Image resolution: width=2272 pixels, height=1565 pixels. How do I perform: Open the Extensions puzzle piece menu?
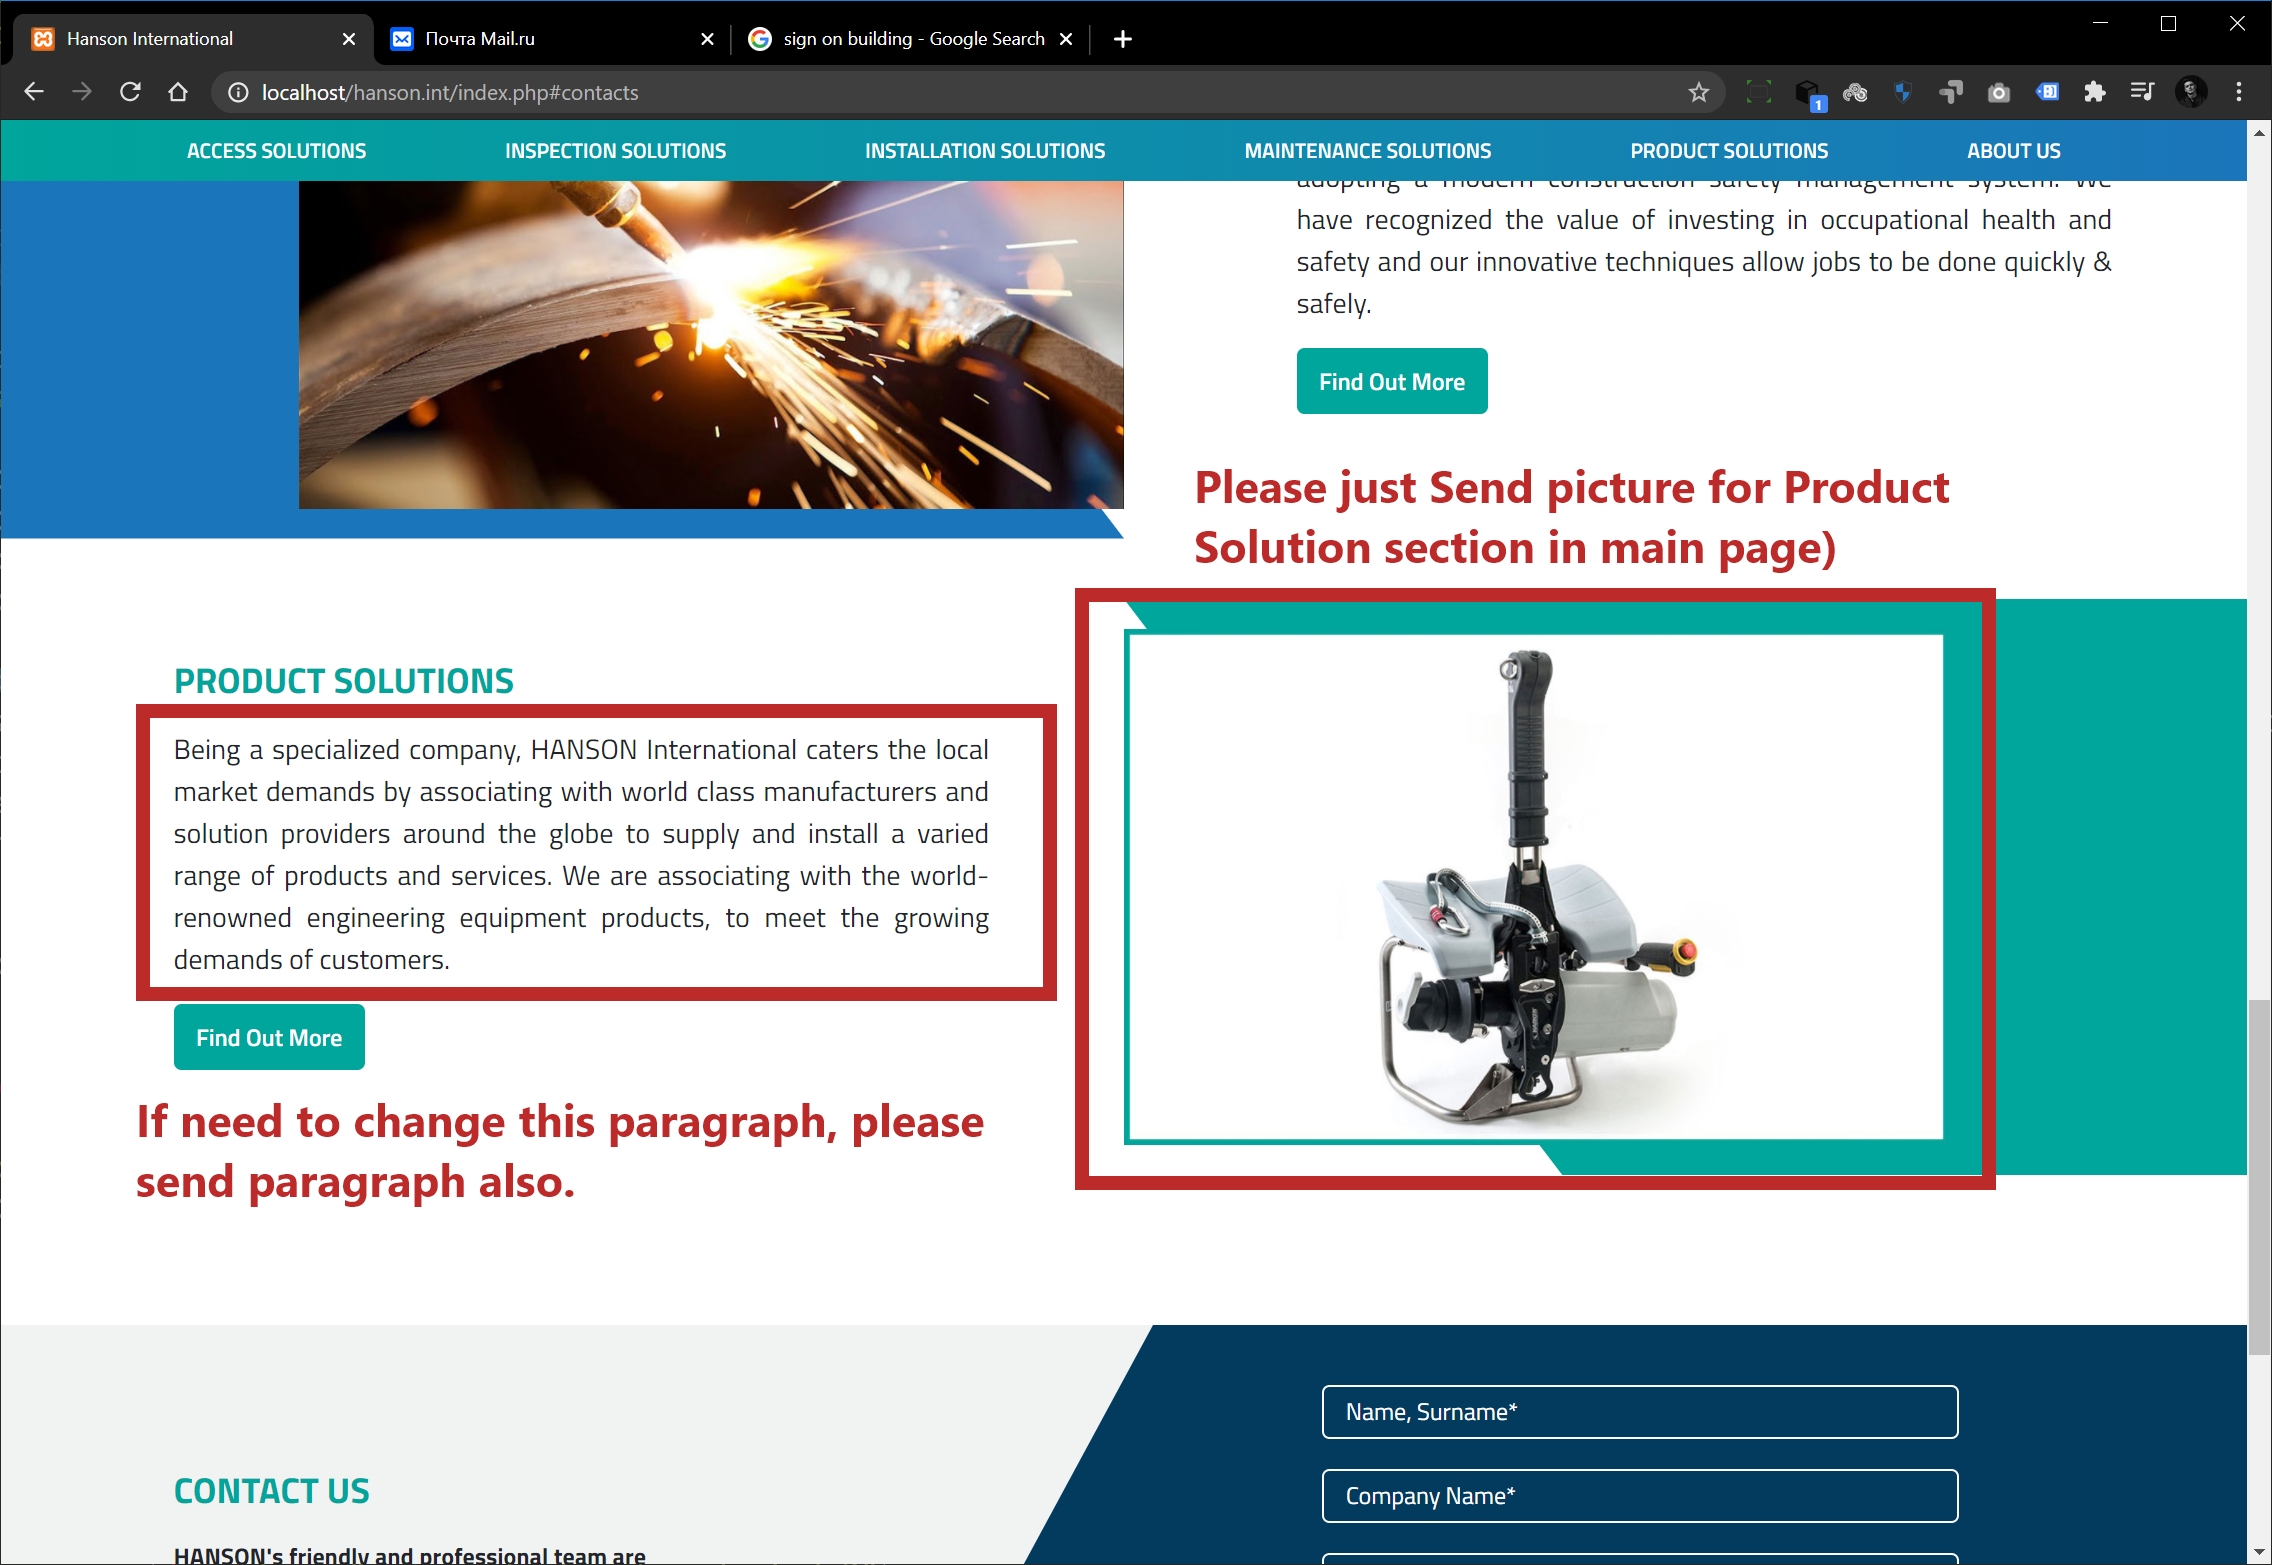click(x=2094, y=93)
